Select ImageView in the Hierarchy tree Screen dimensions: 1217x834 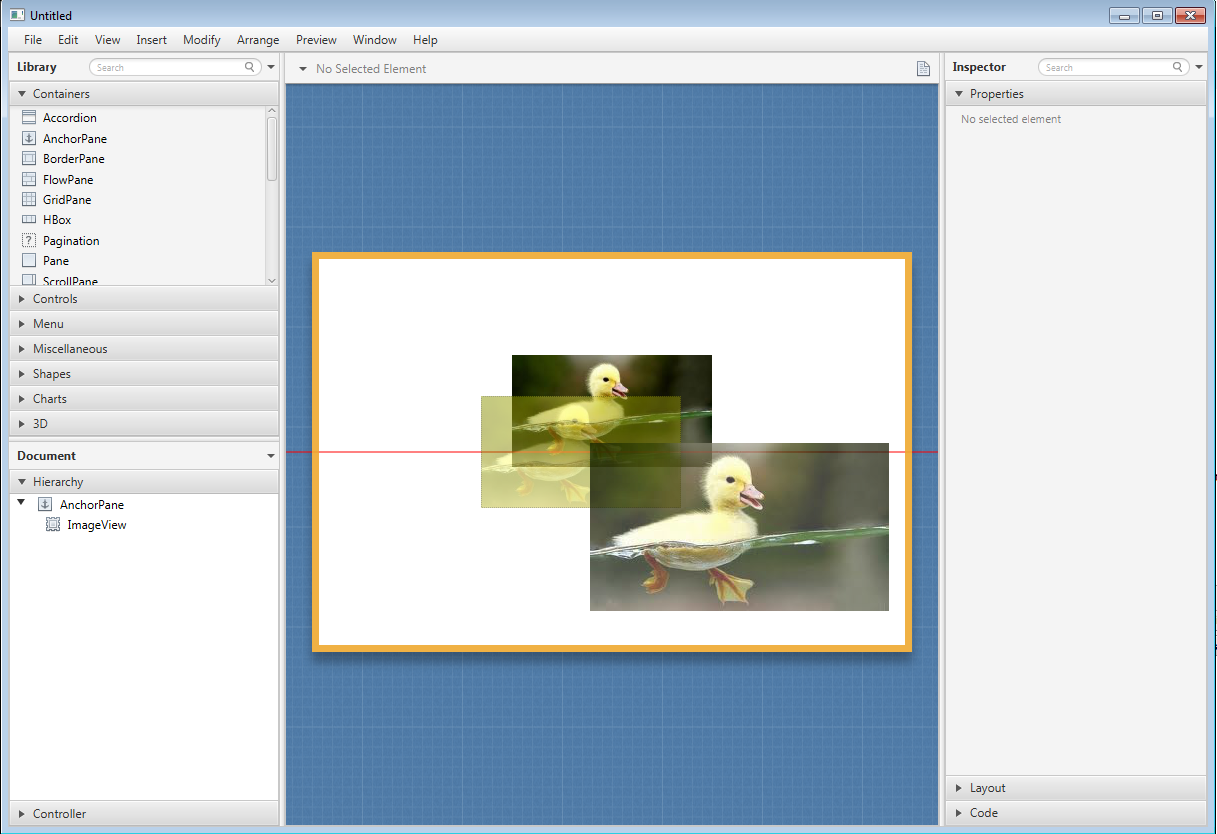[x=96, y=525]
